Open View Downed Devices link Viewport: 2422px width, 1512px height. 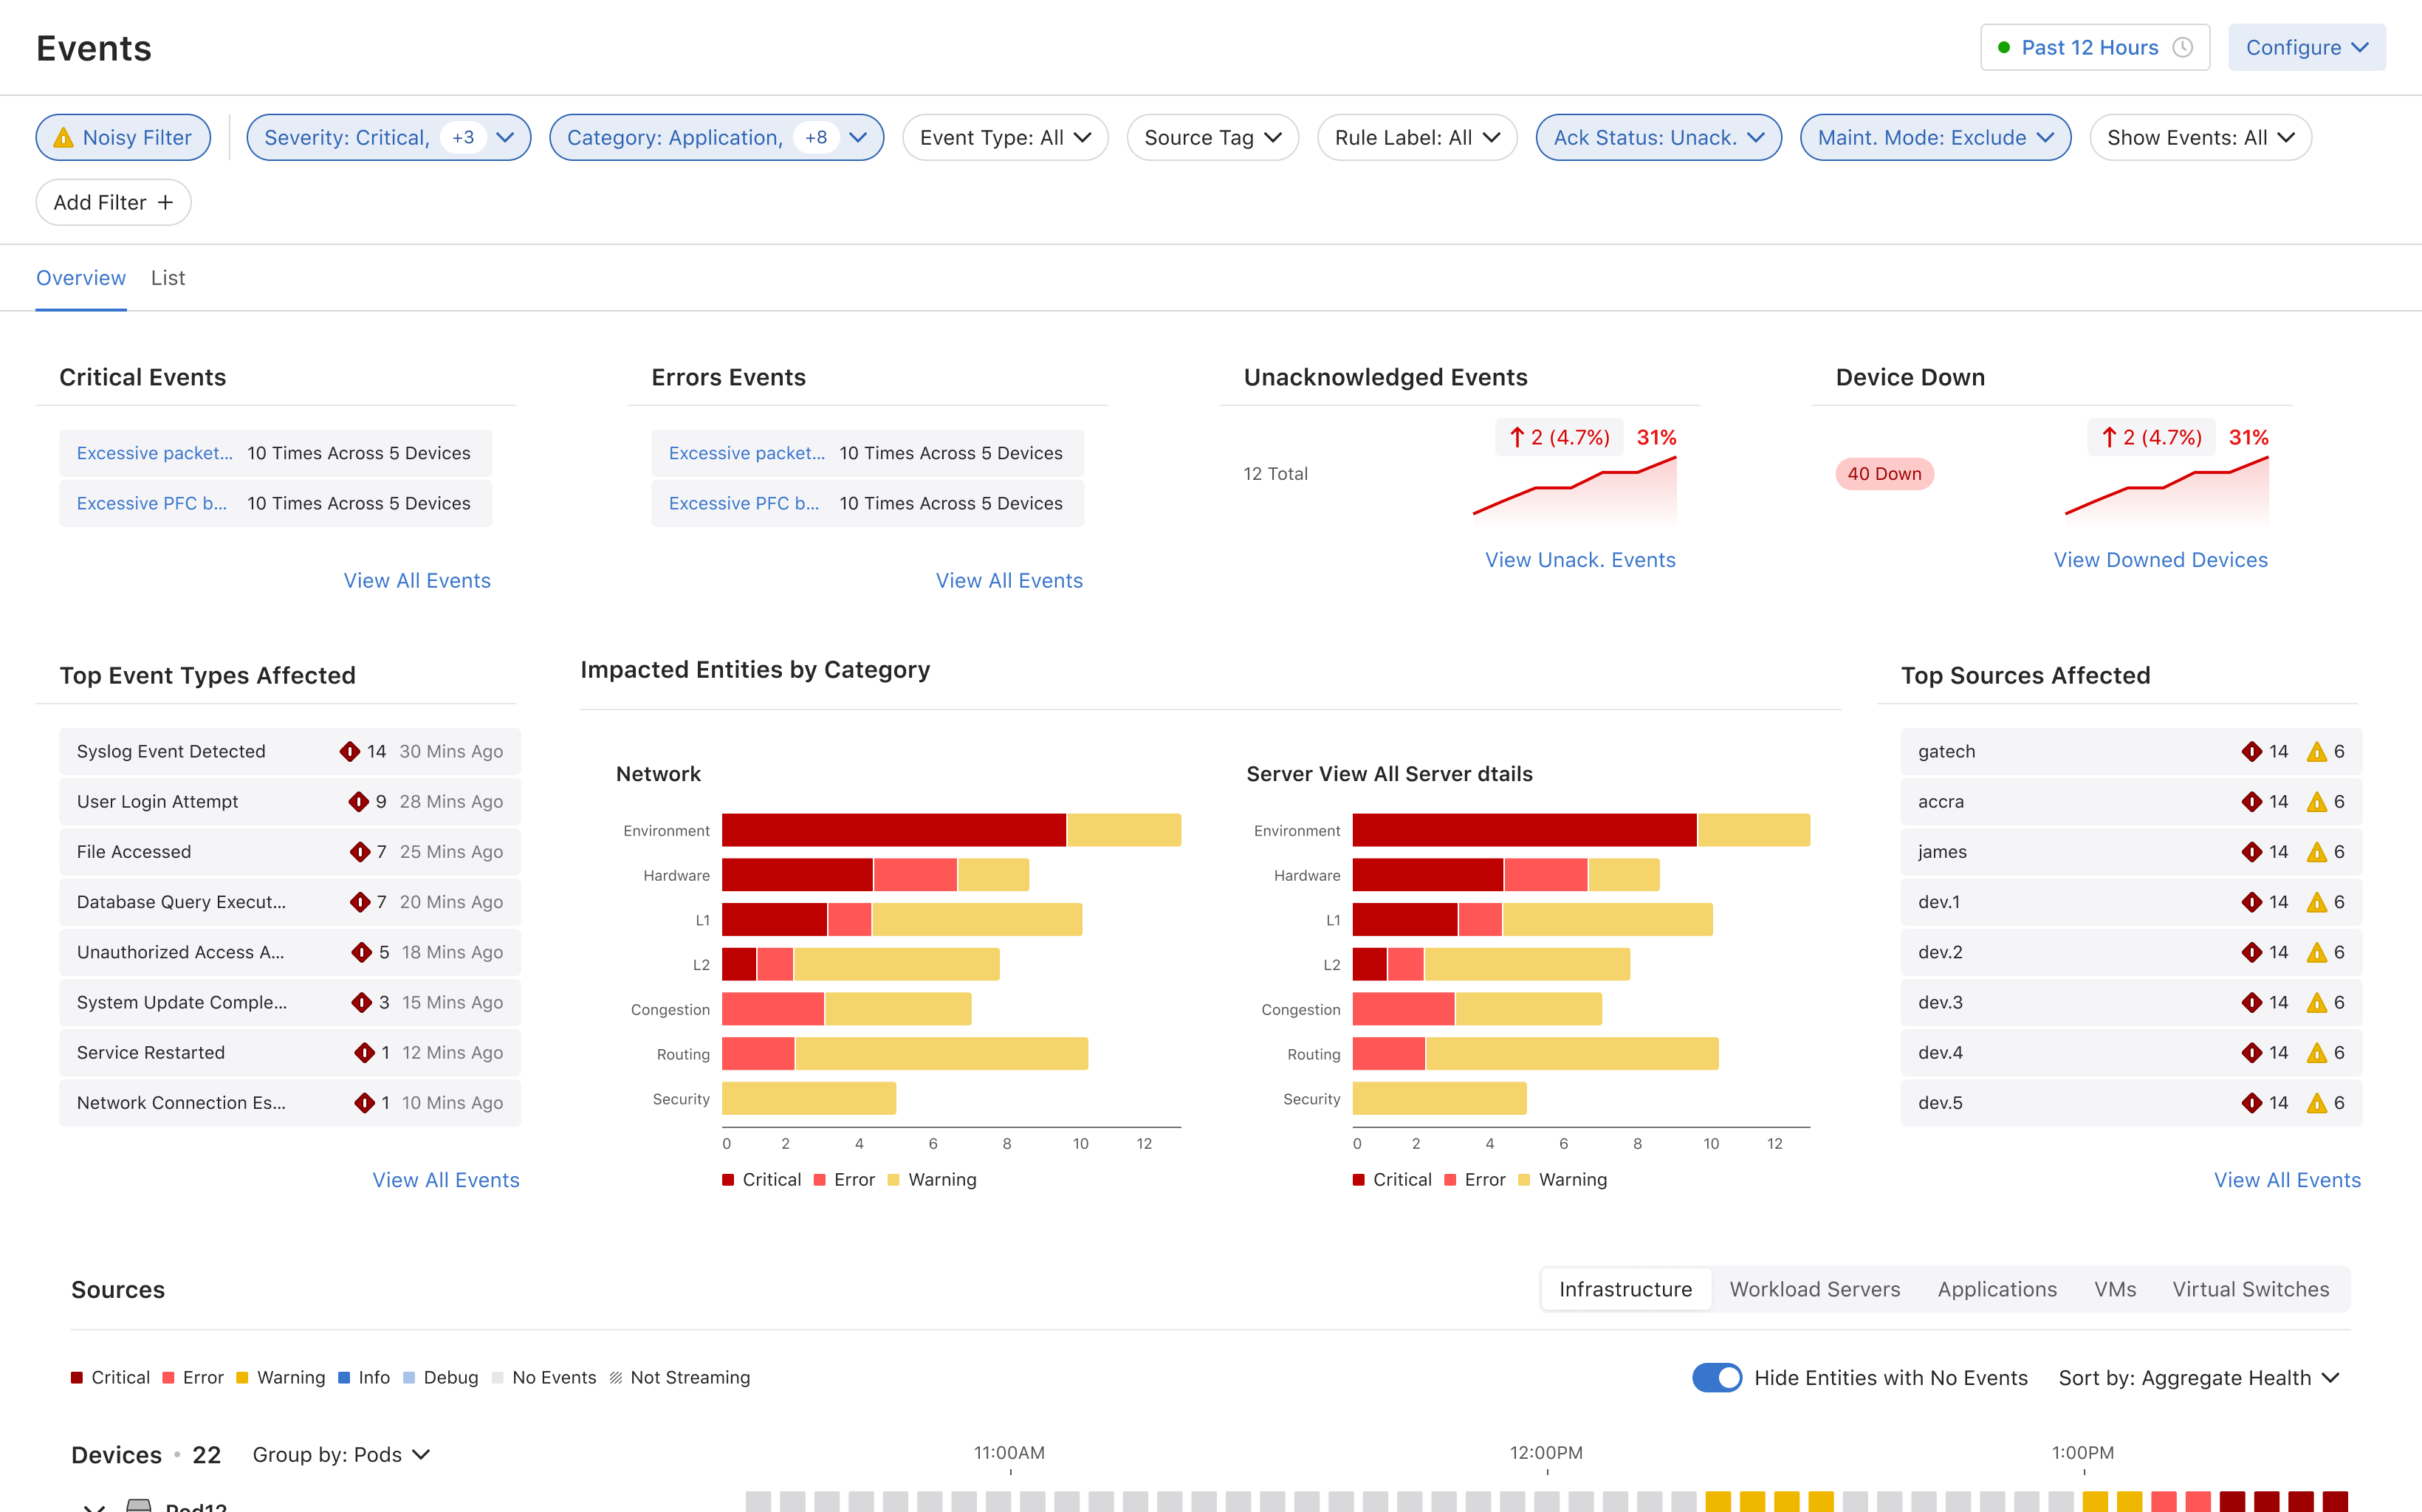coord(2160,560)
